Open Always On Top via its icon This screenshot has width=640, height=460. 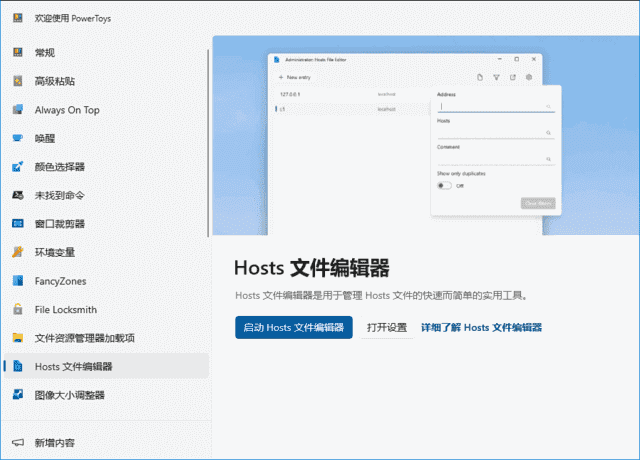[17, 110]
